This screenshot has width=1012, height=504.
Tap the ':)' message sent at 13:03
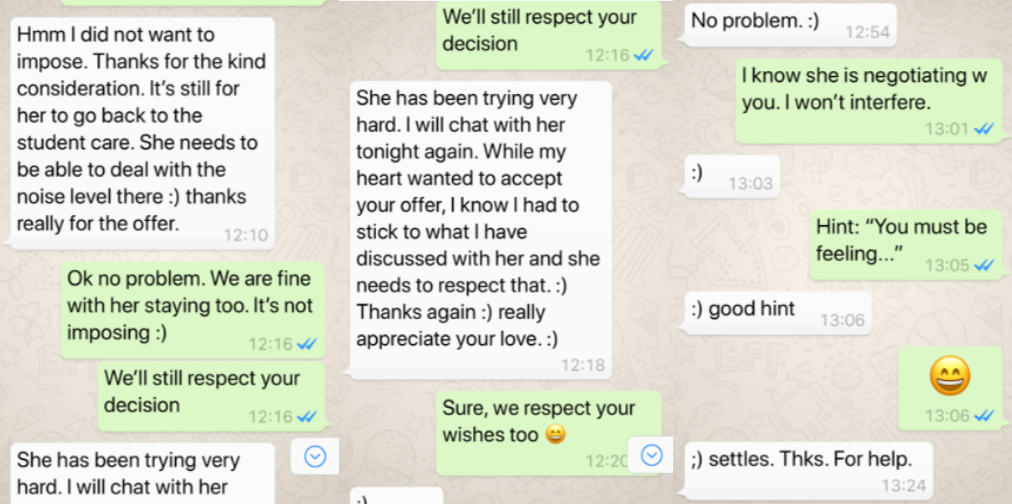tap(731, 177)
